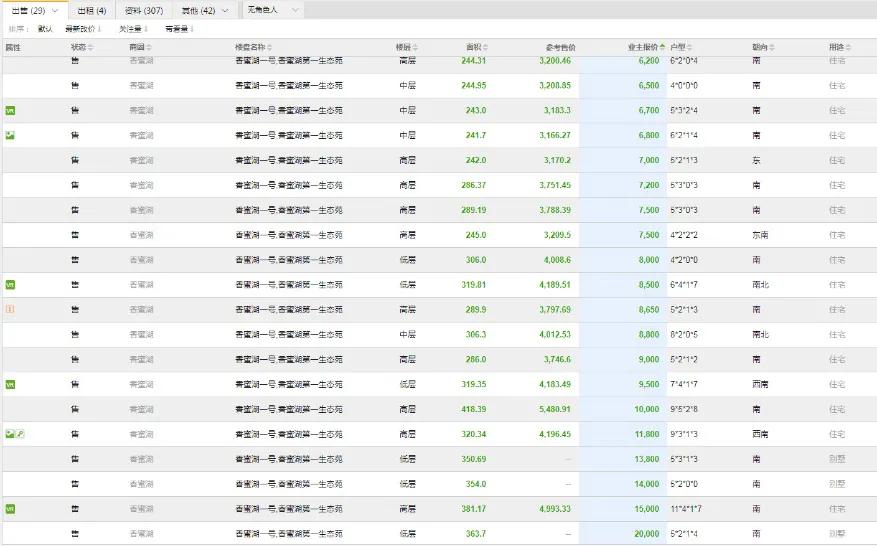The image size is (877, 546).
Task: Click the VR icon on the 8,500 row
Action: 10,285
